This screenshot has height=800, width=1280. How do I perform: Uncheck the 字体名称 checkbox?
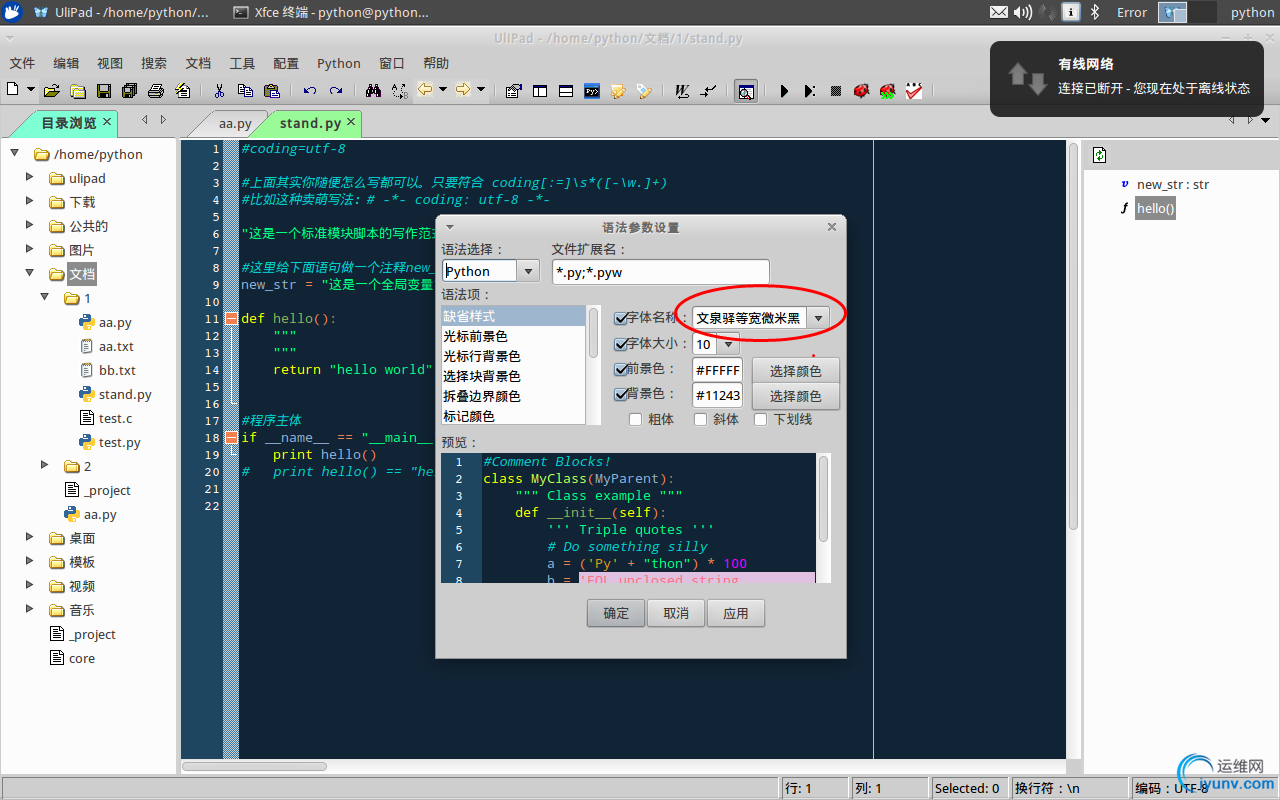pos(620,318)
